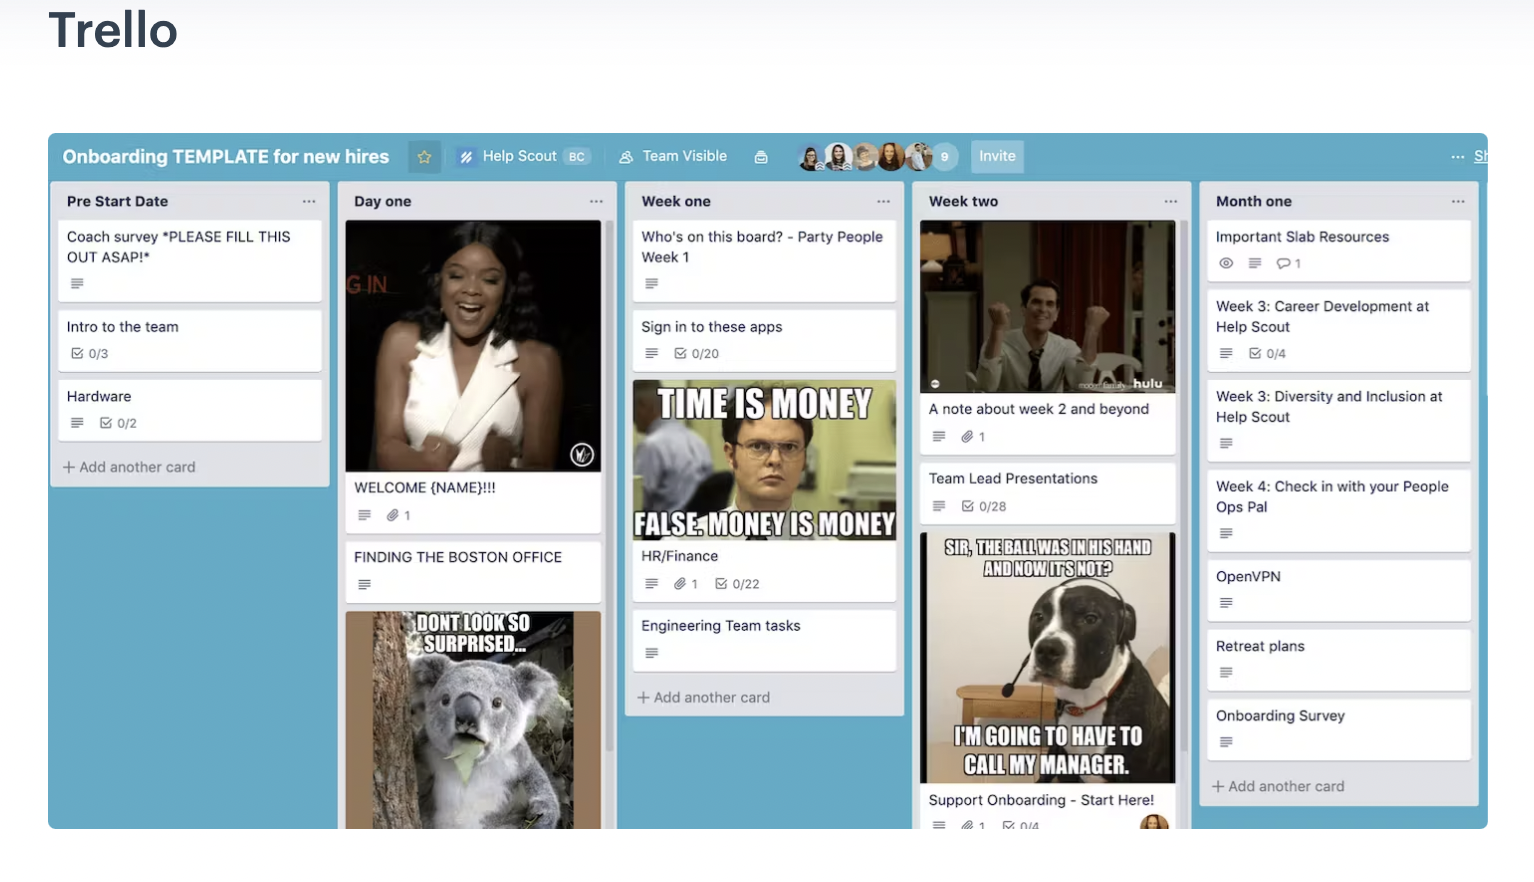Open Week 4: Check in with People Ops Pal

[1340, 510]
